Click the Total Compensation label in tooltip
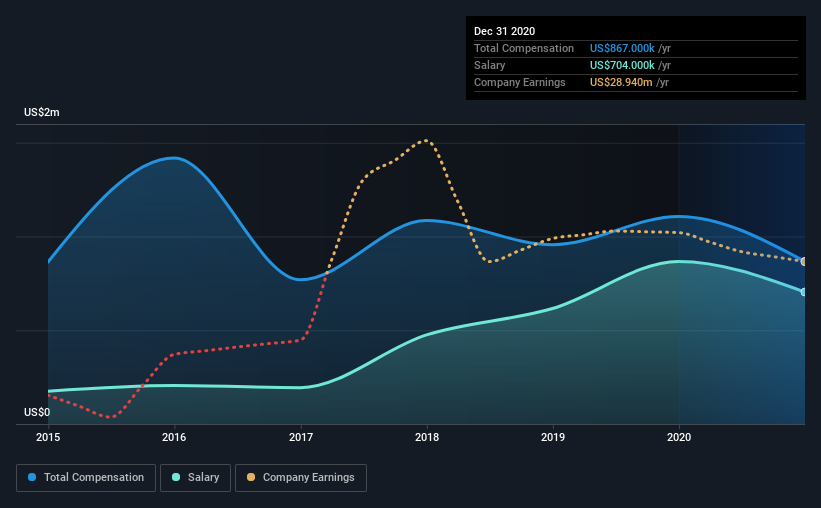 524,48
